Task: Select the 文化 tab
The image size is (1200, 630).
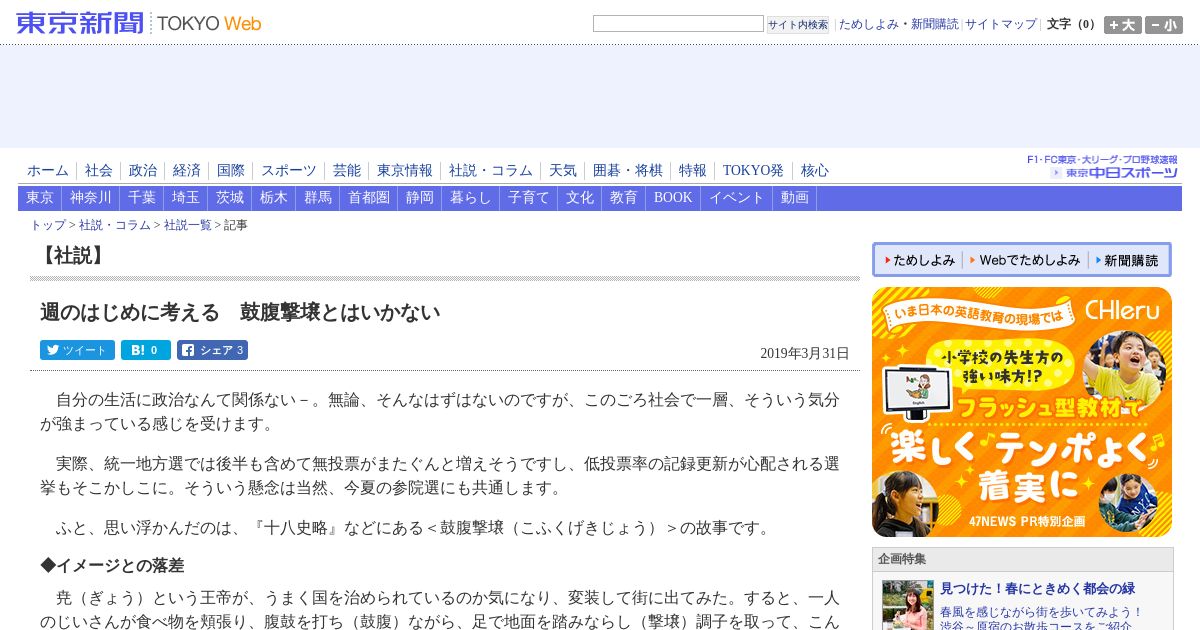Action: pyautogui.click(x=580, y=198)
